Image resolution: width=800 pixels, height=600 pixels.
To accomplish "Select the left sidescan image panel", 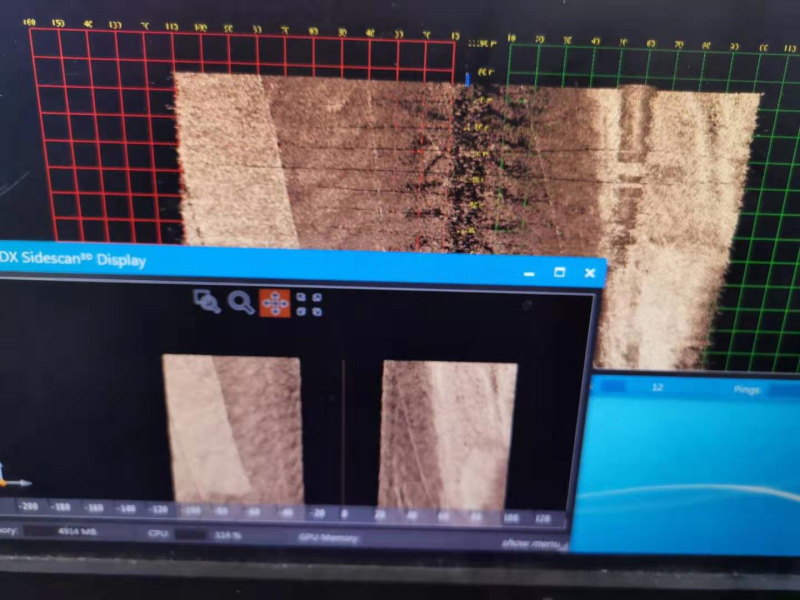I will 233,428.
